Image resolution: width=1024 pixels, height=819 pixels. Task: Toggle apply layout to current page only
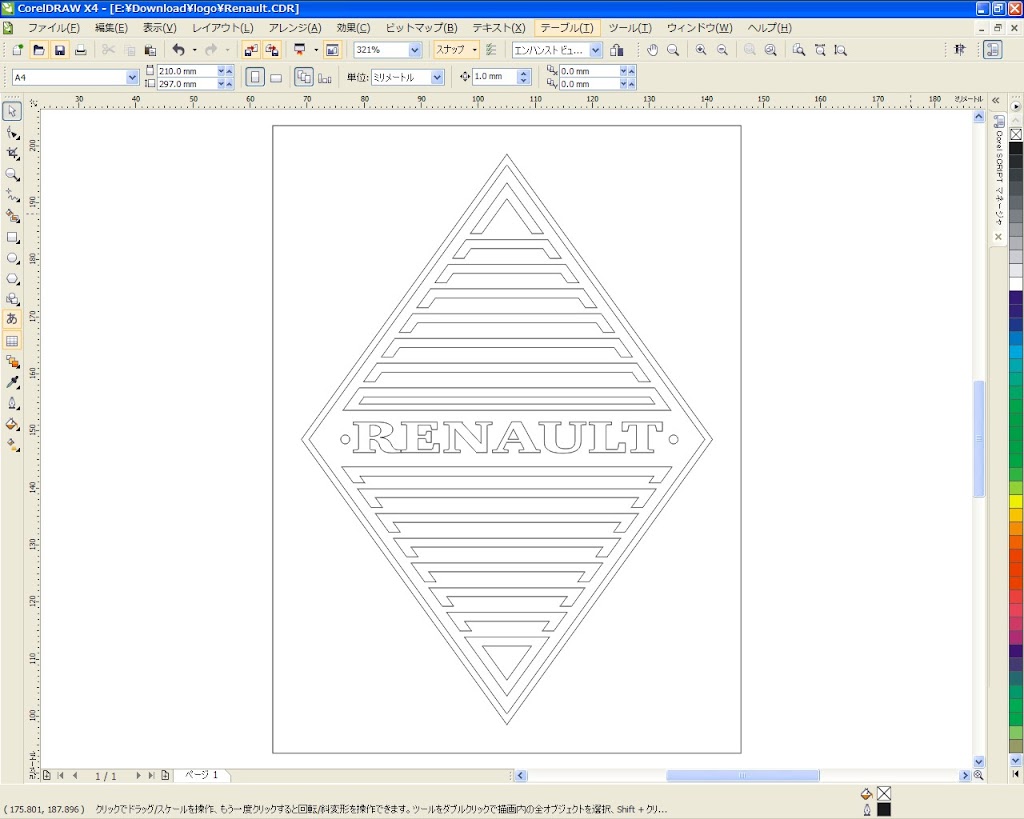tap(325, 77)
